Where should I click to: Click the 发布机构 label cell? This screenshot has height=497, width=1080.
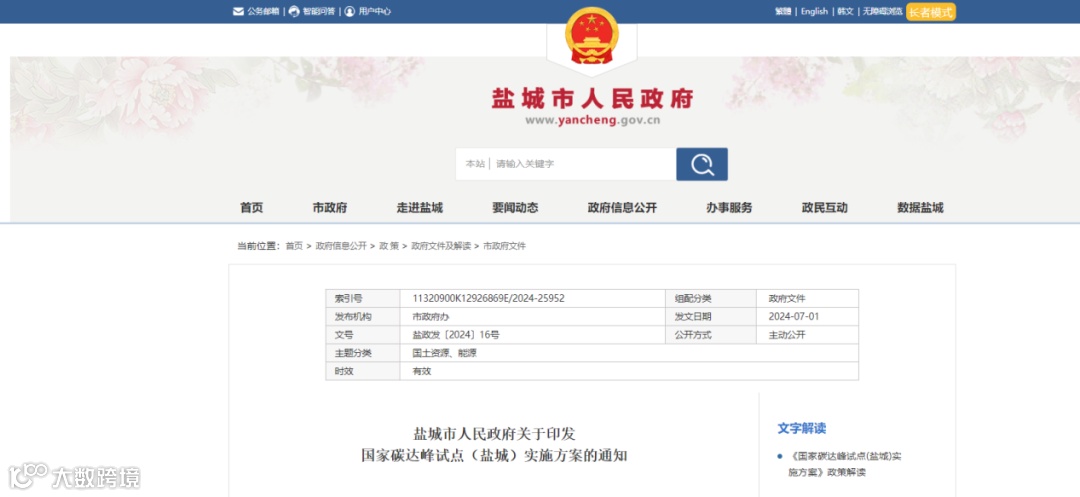(363, 317)
